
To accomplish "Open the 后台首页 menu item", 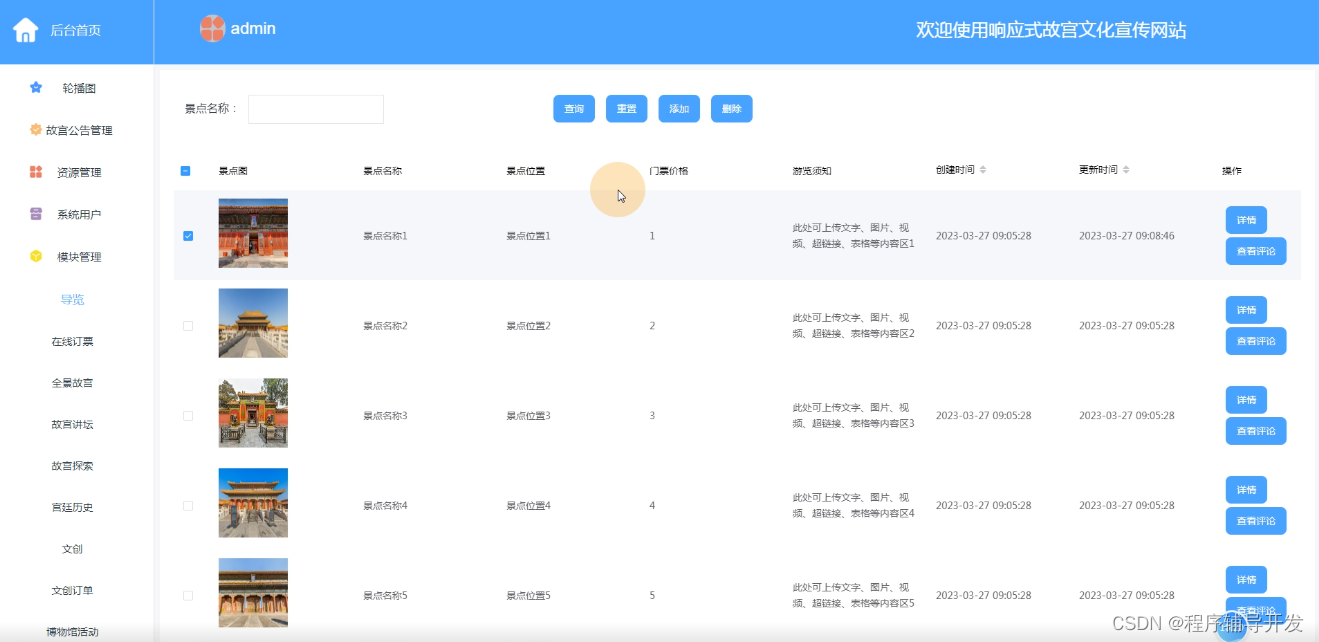I will [76, 31].
